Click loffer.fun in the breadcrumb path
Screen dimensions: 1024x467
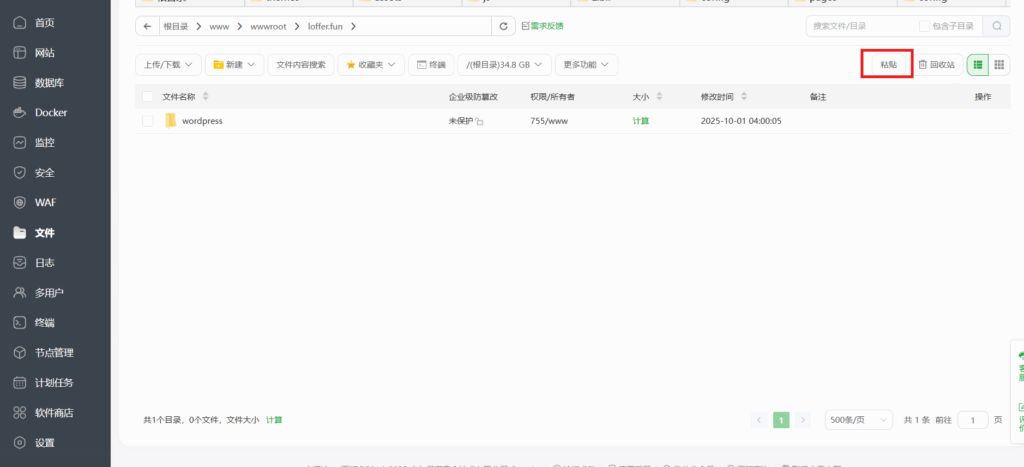coord(325,26)
